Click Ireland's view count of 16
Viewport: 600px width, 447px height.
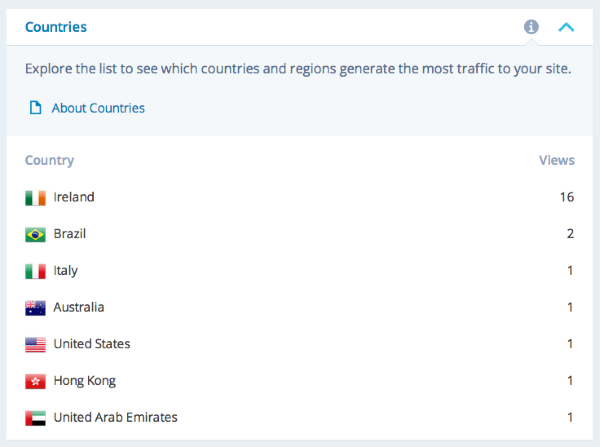tap(567, 197)
